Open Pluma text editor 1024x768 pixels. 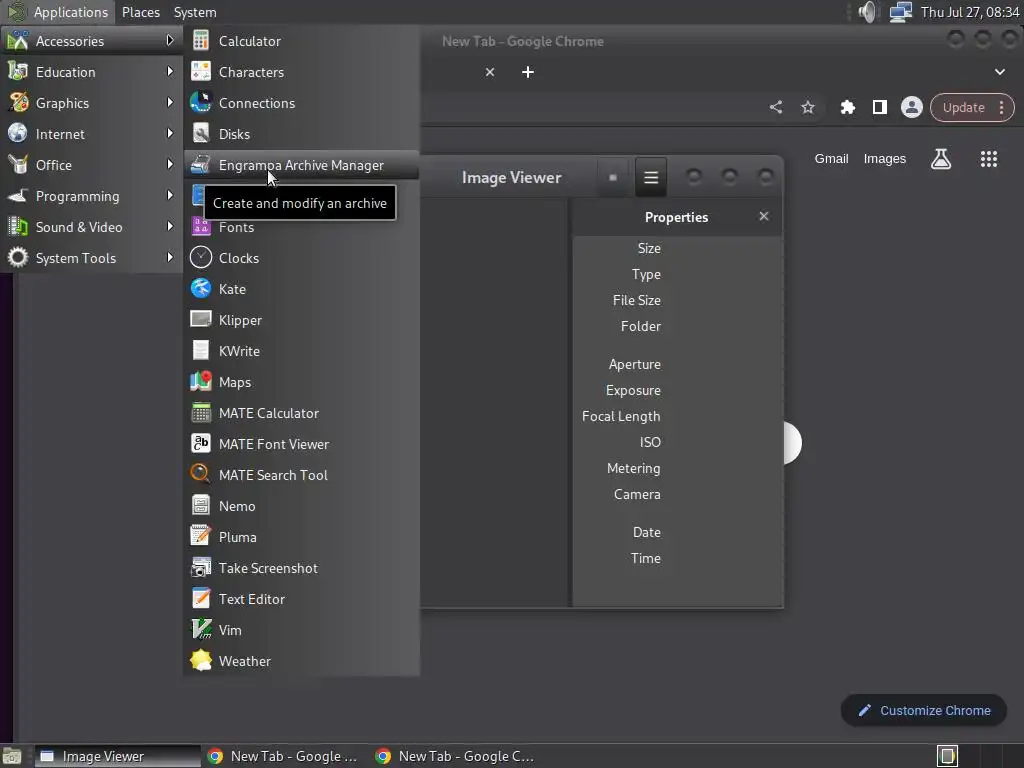click(x=301, y=537)
